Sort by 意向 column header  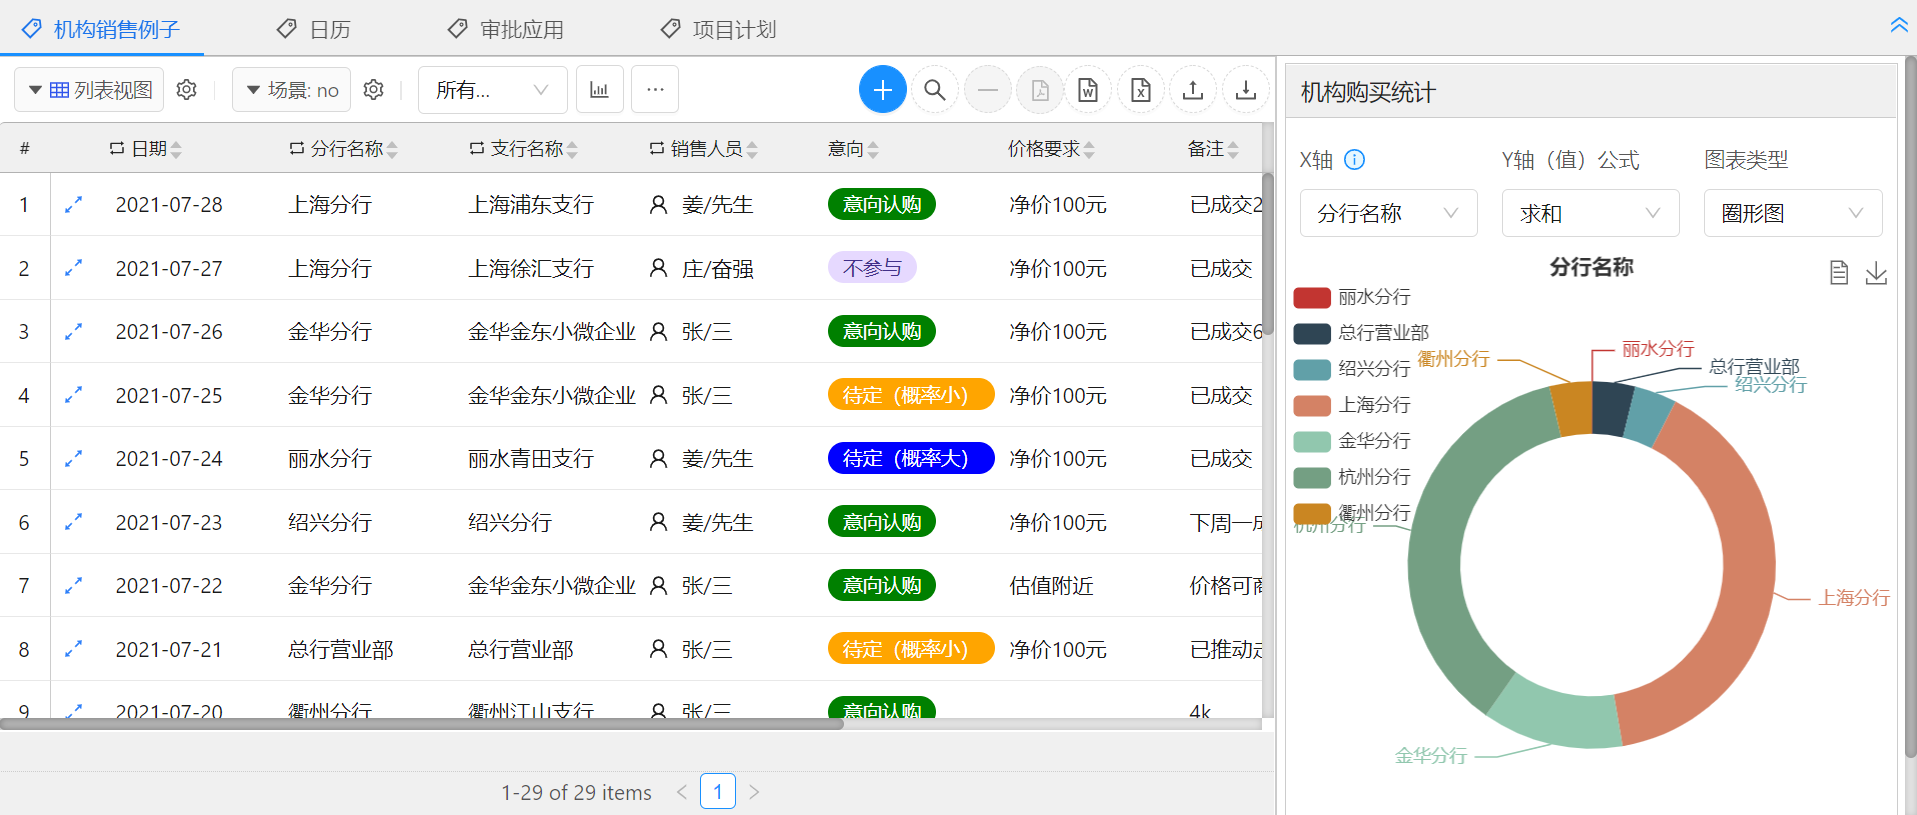point(853,149)
